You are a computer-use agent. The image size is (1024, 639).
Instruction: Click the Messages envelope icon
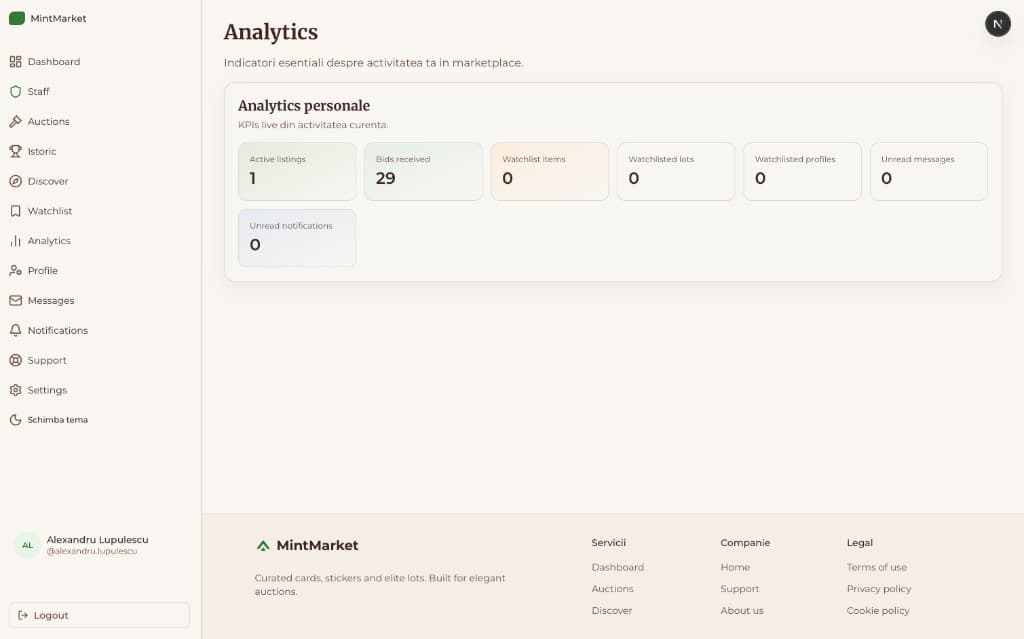point(15,301)
